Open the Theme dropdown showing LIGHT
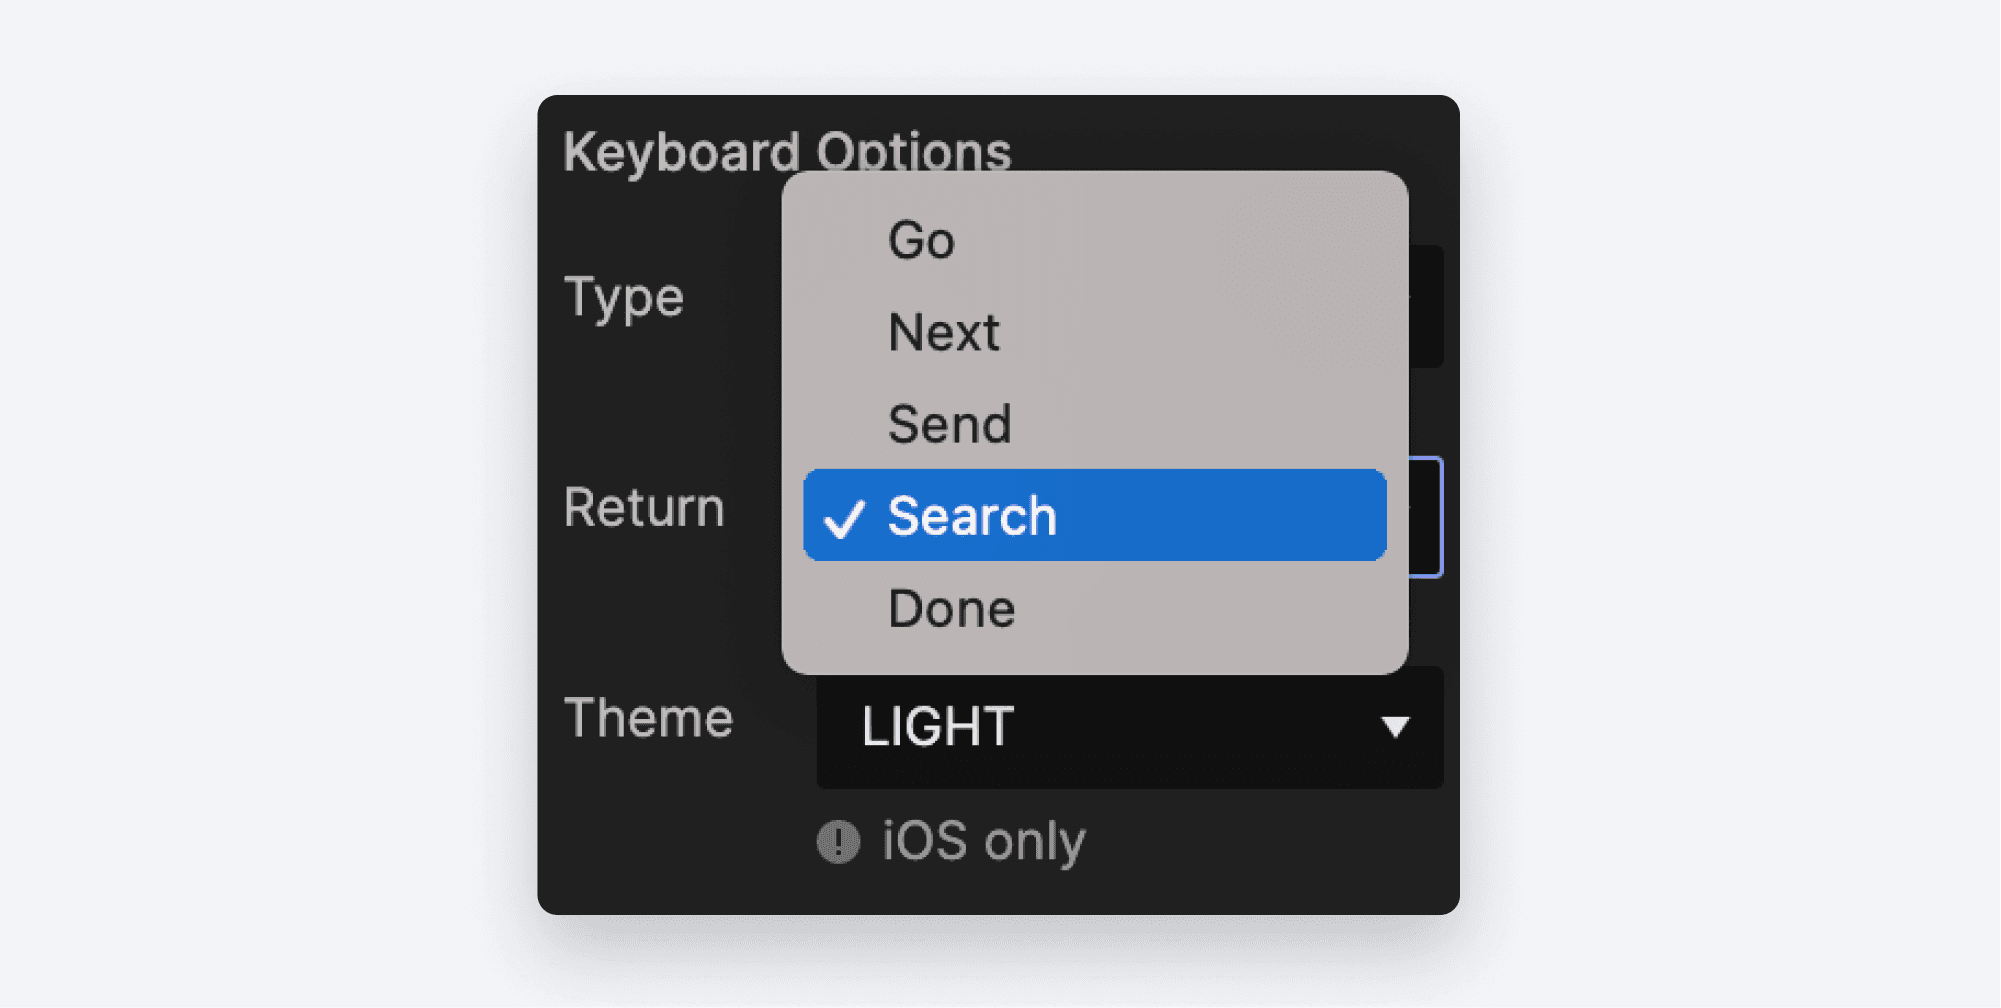Image resolution: width=2001 pixels, height=1008 pixels. coord(1130,728)
